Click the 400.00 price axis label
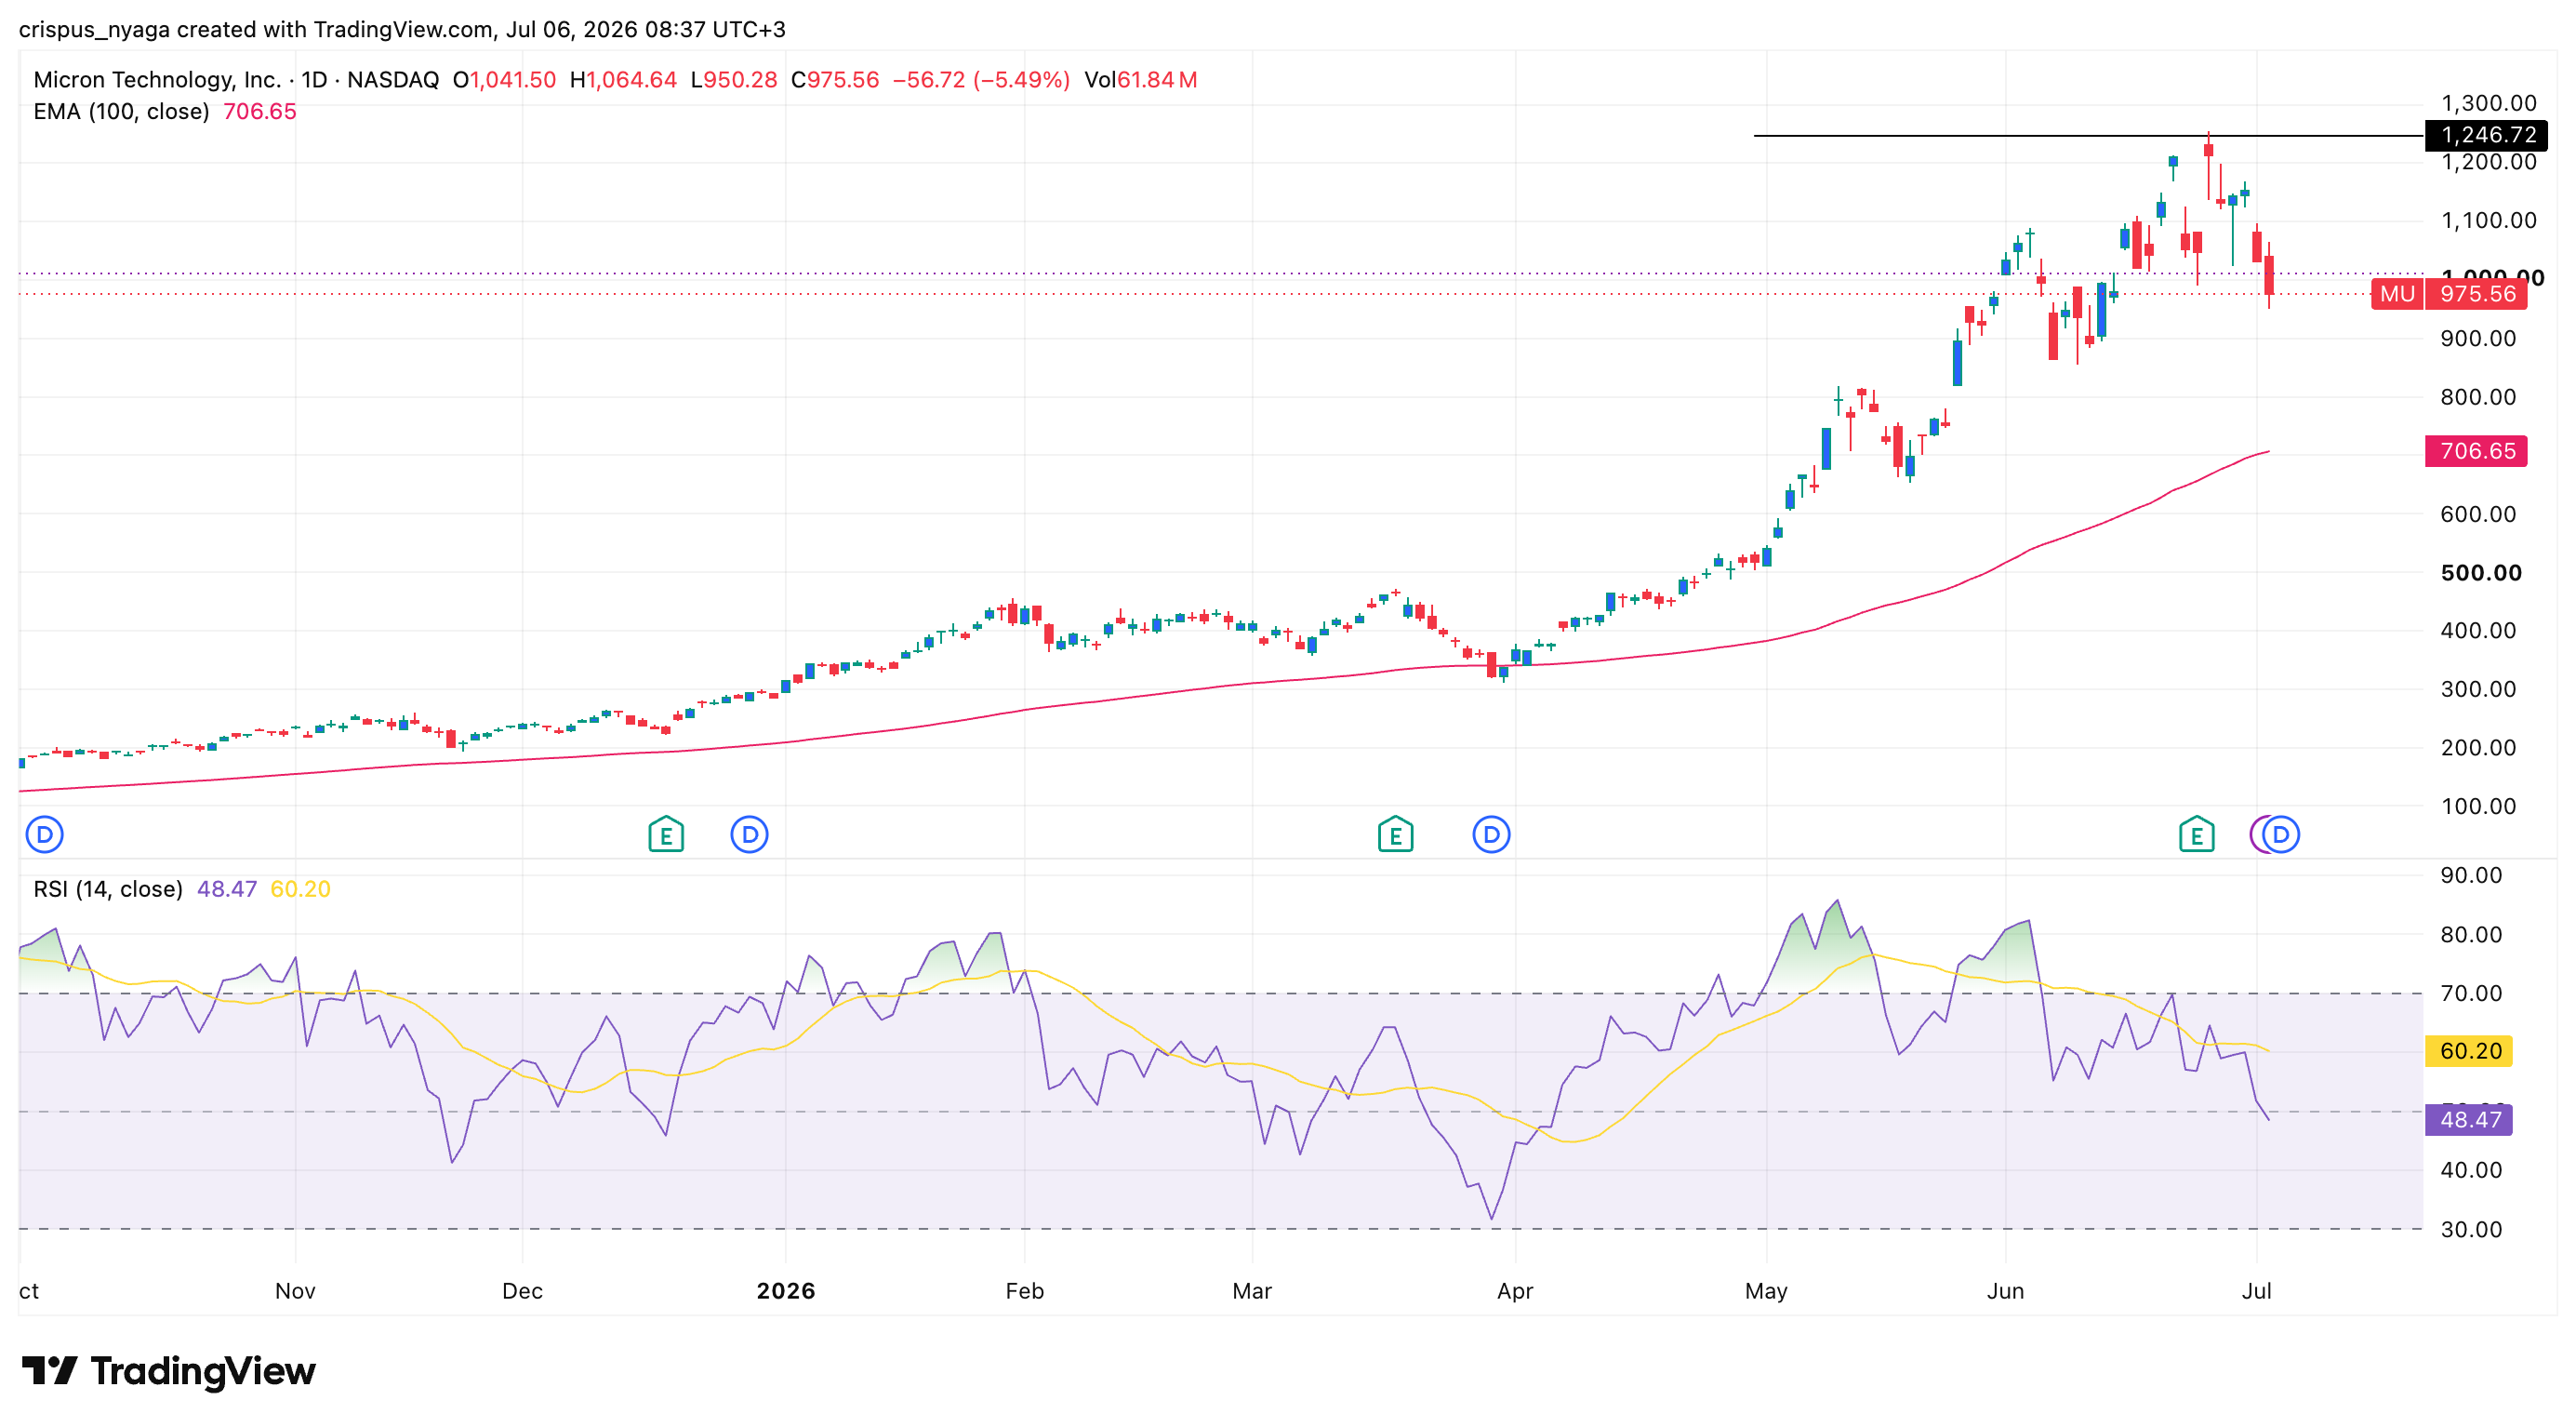Viewport: 2576px width, 1427px height. (x=2478, y=631)
